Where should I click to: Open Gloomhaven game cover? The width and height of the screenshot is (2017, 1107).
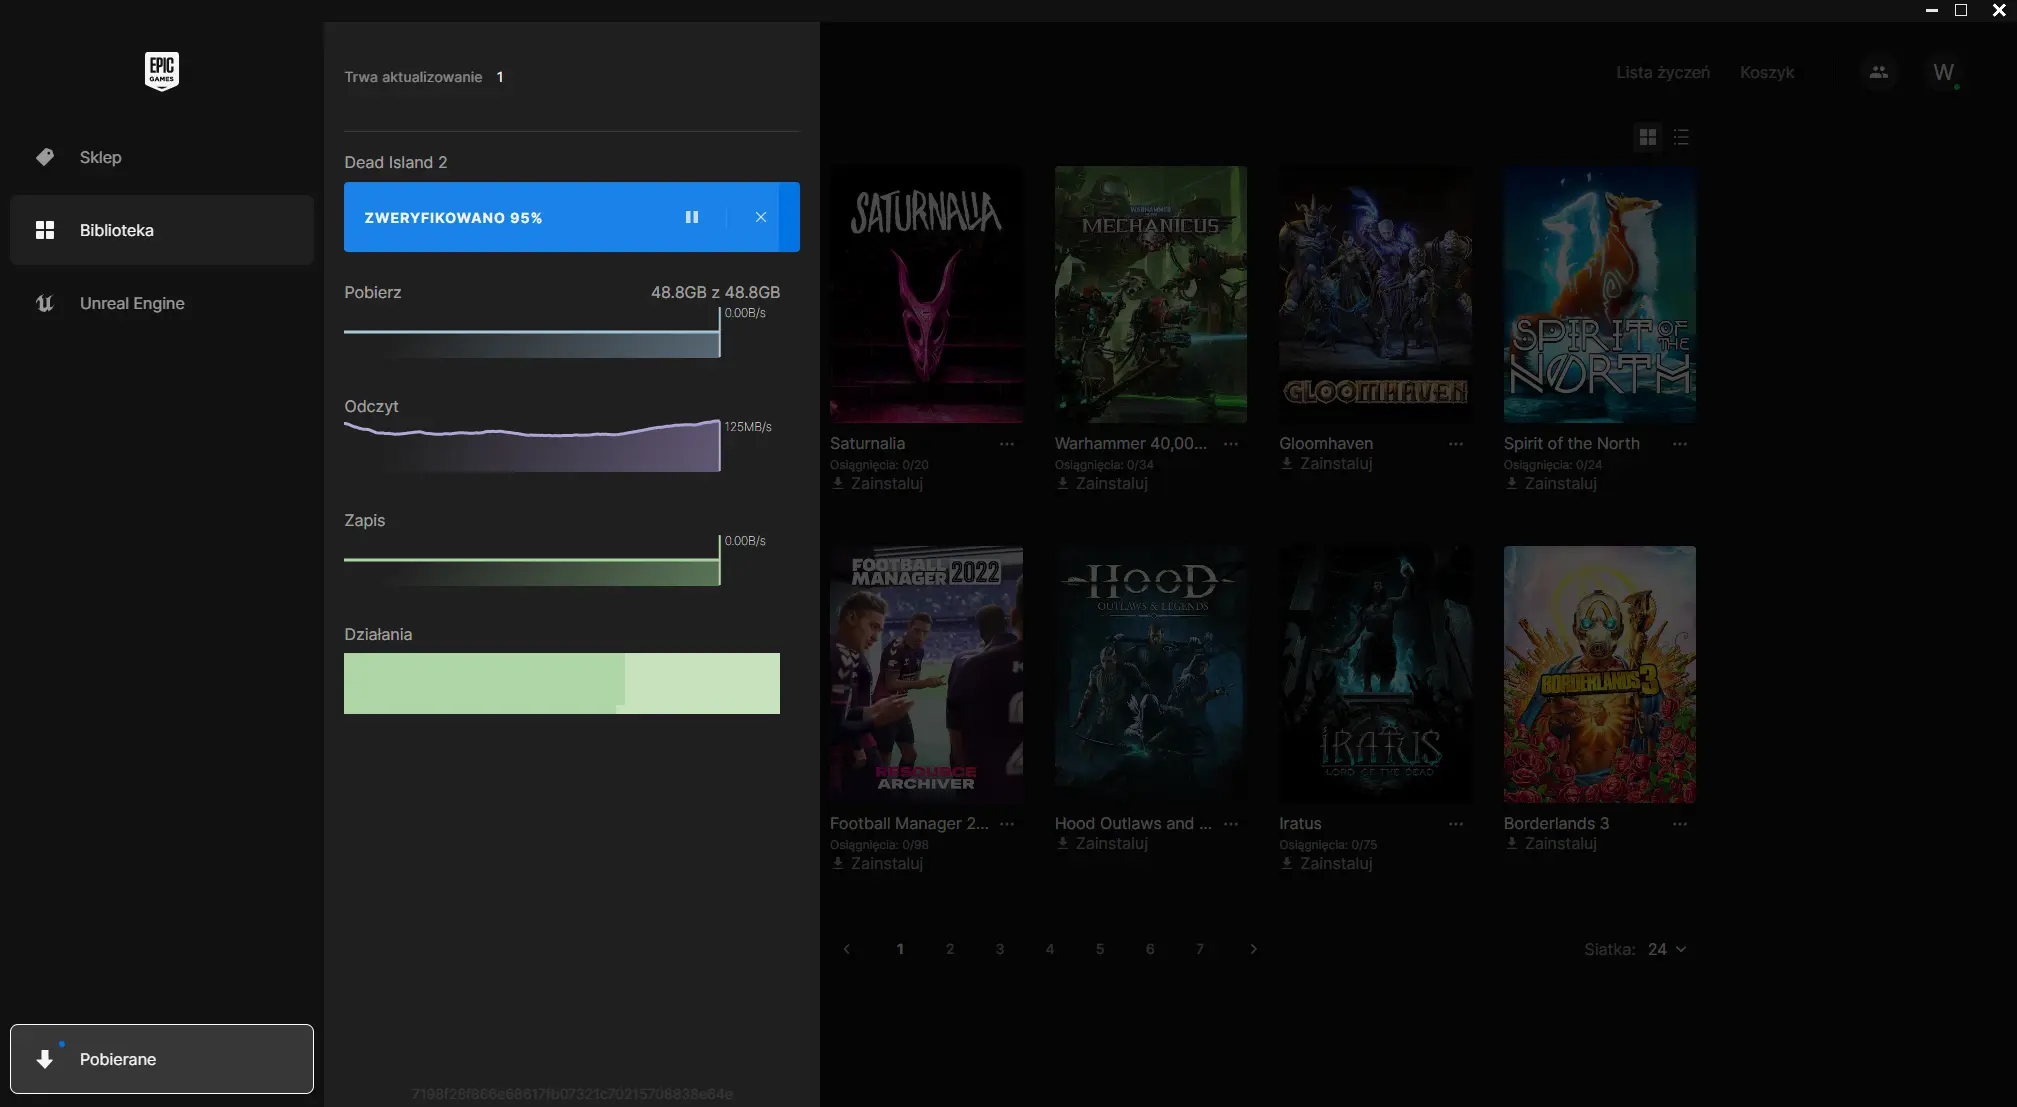1375,294
